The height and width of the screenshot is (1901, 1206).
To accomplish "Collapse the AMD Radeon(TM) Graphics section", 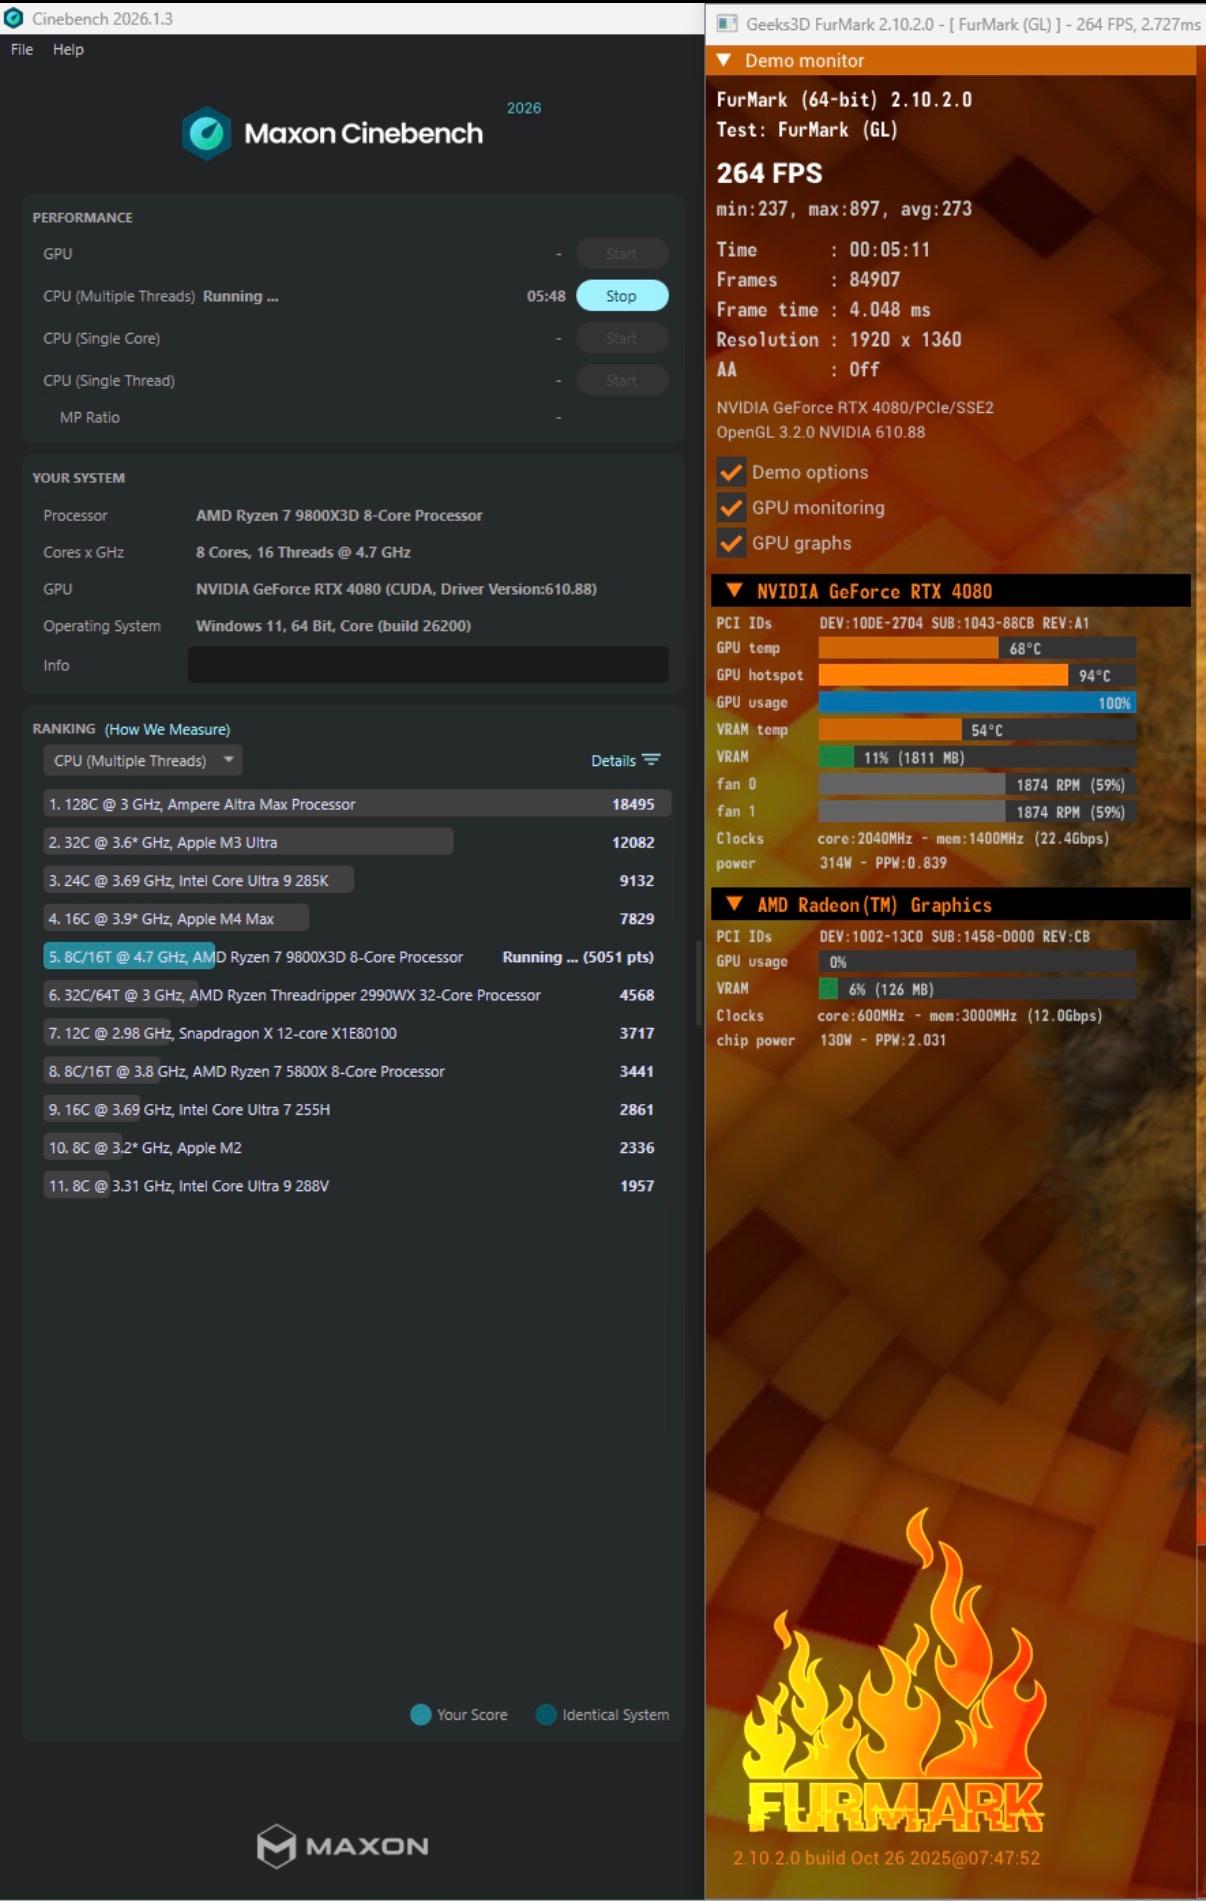I will coord(734,904).
